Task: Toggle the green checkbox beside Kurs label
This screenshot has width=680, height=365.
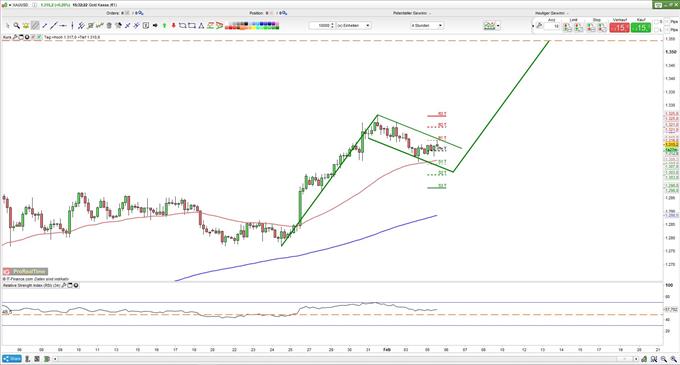Action: [39, 37]
